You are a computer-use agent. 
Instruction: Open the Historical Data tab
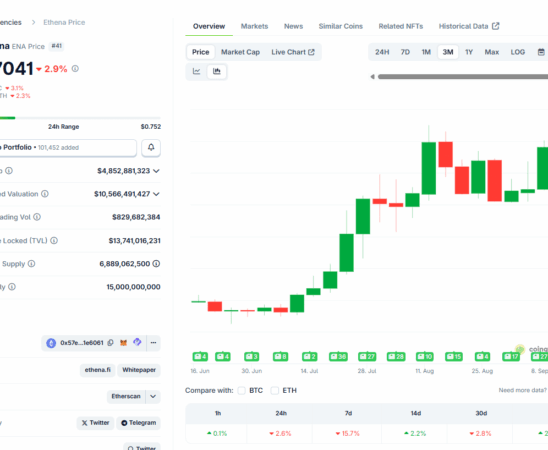click(469, 26)
